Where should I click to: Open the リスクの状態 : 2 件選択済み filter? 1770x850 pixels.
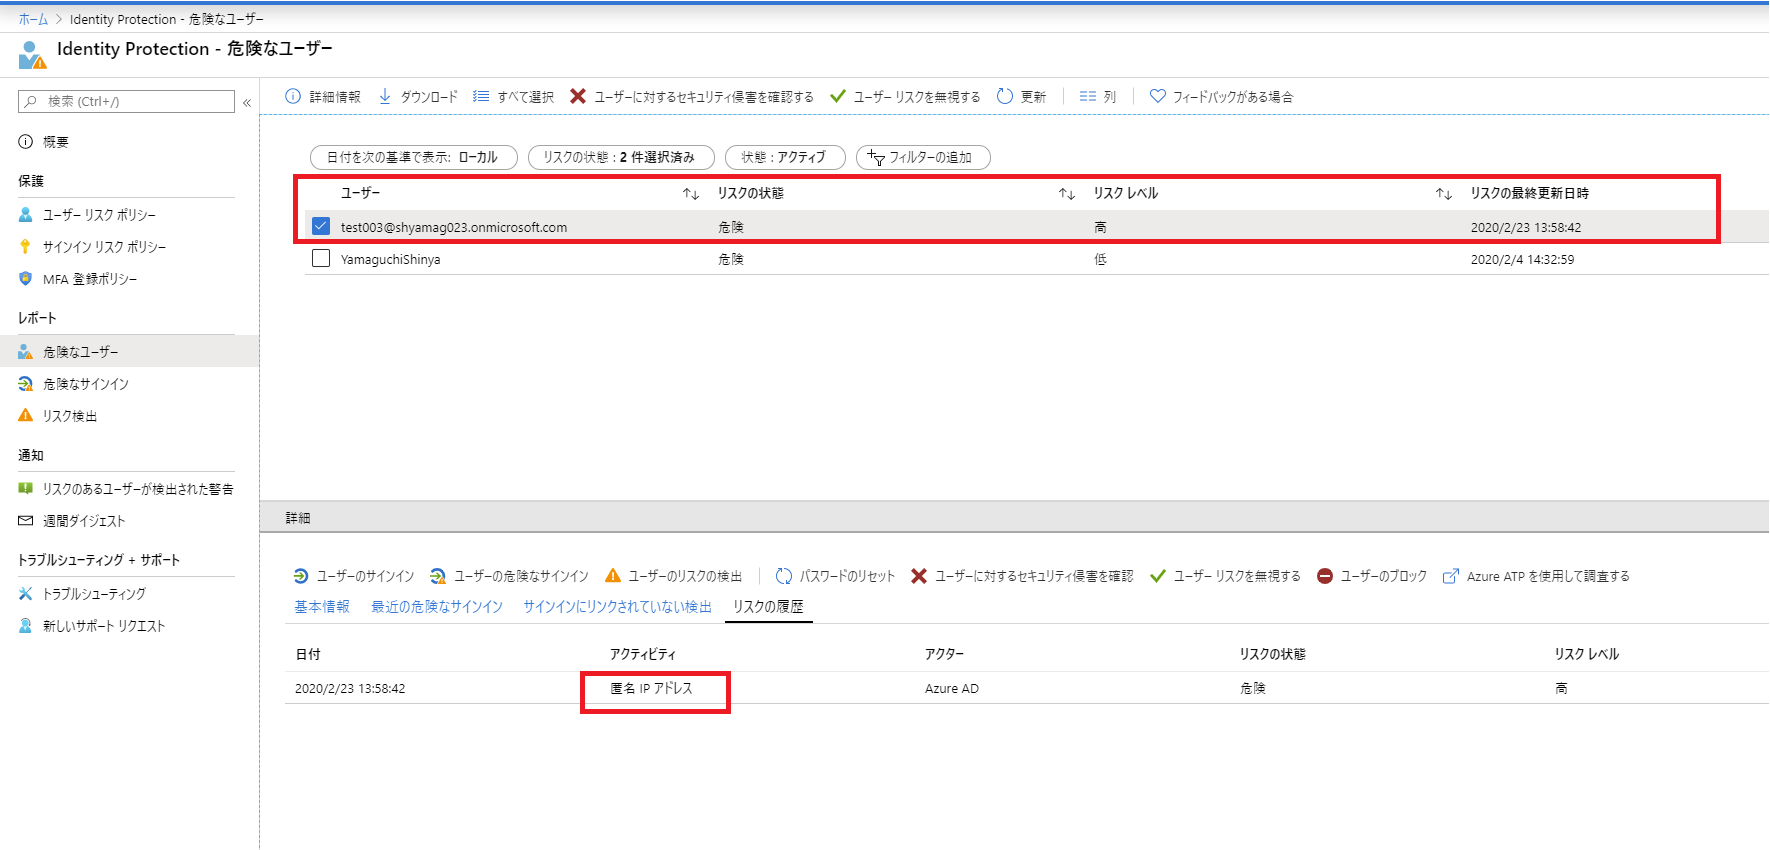pos(621,157)
